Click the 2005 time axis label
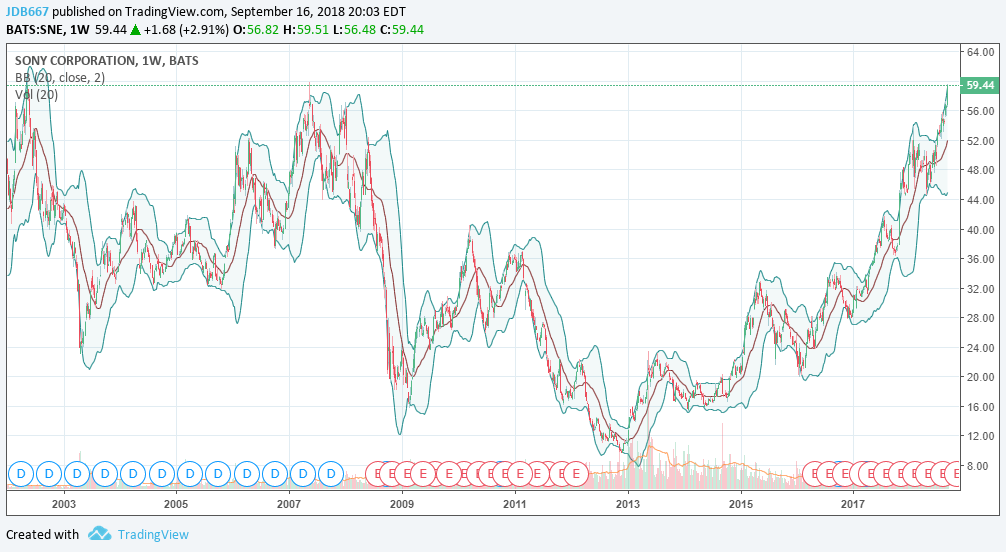 (x=176, y=504)
